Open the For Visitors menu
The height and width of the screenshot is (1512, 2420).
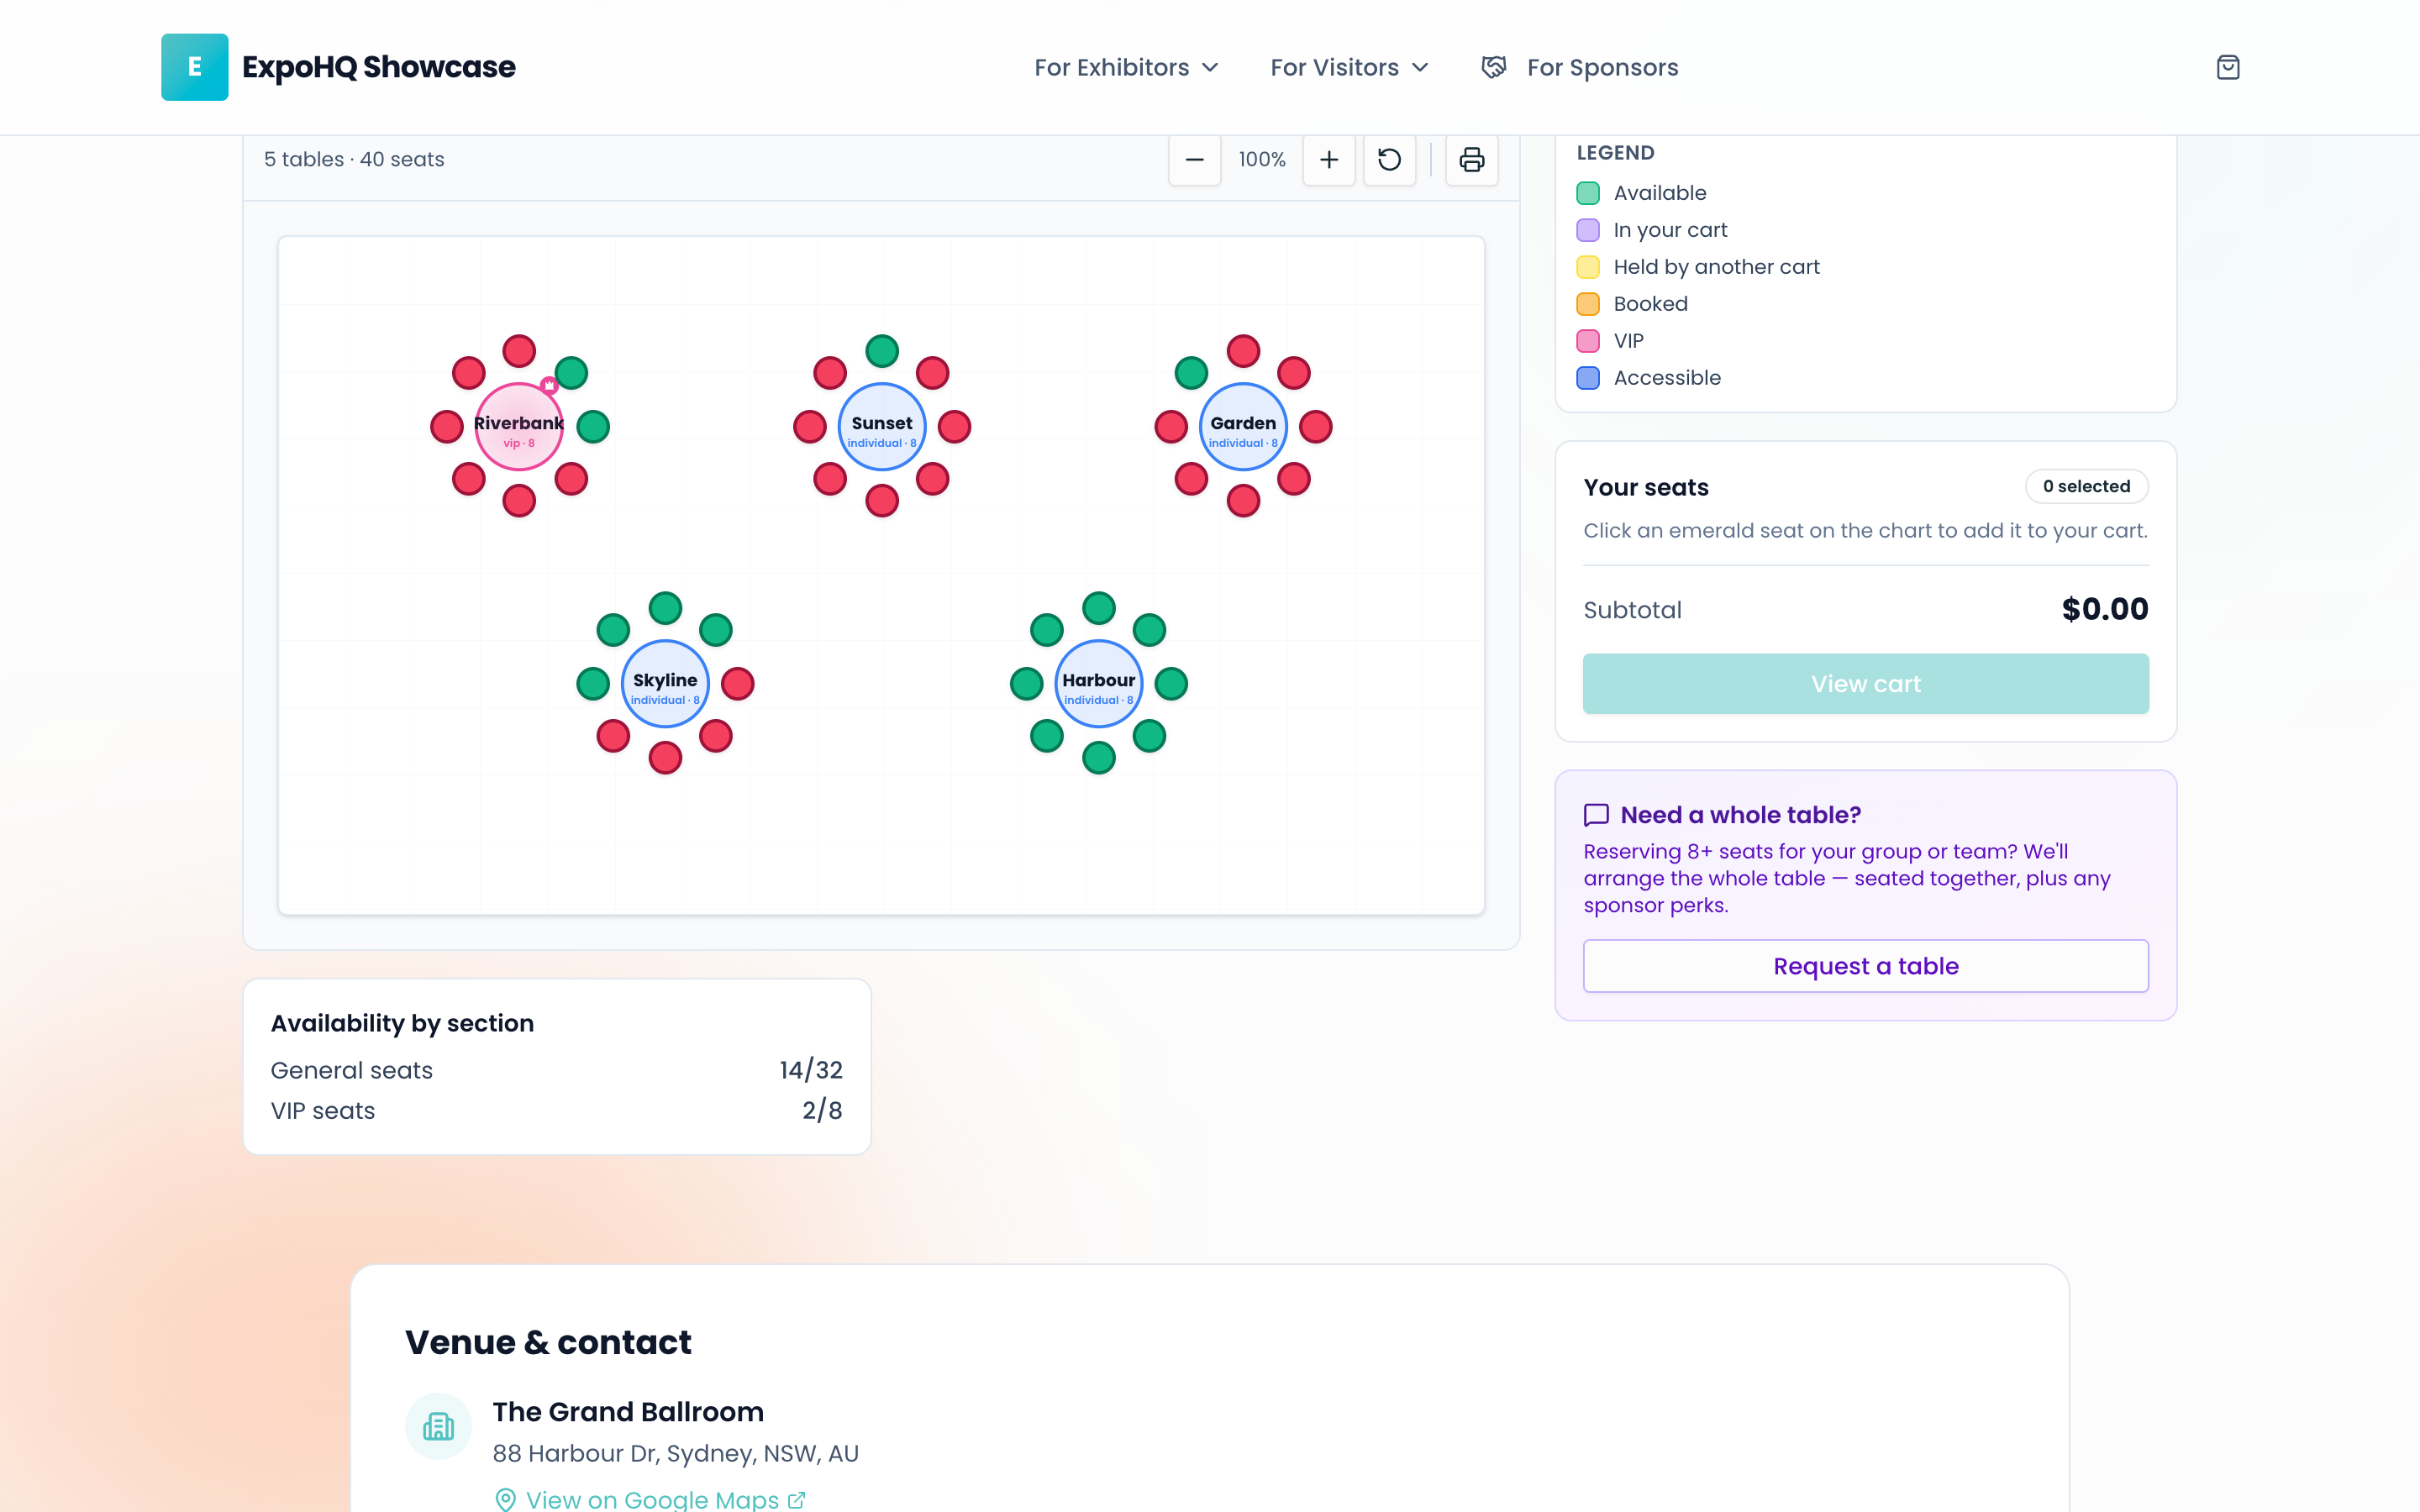[1349, 67]
